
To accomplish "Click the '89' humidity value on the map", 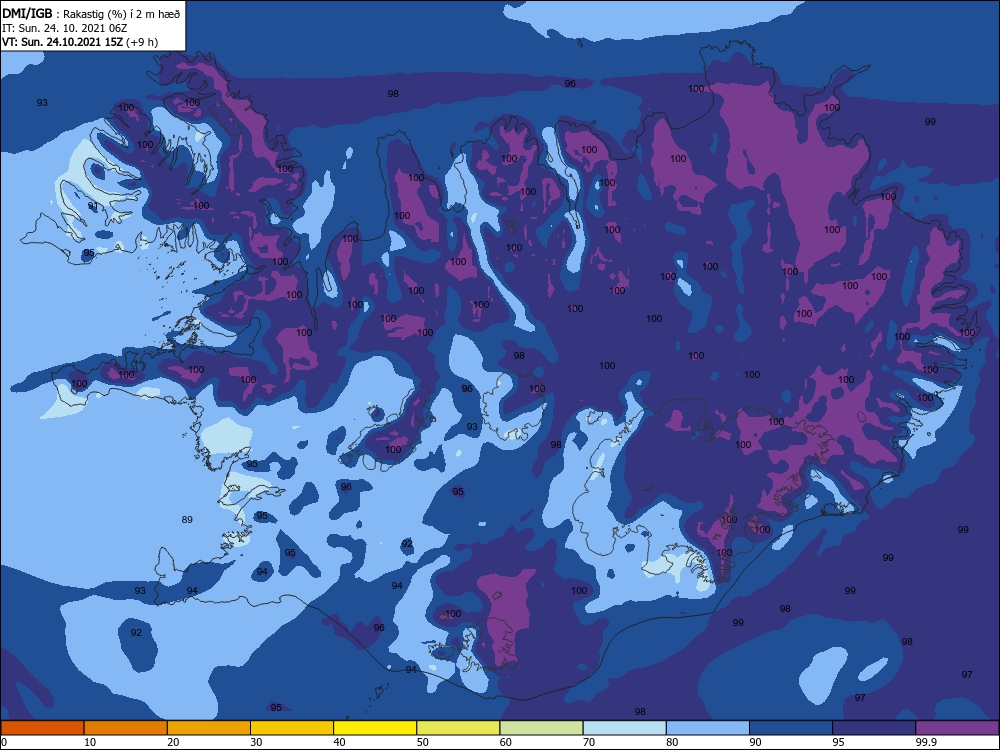I will [x=187, y=520].
